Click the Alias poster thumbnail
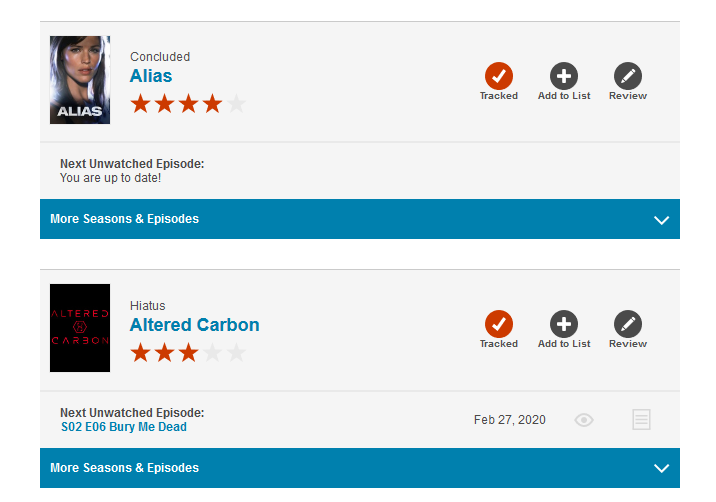 point(80,80)
